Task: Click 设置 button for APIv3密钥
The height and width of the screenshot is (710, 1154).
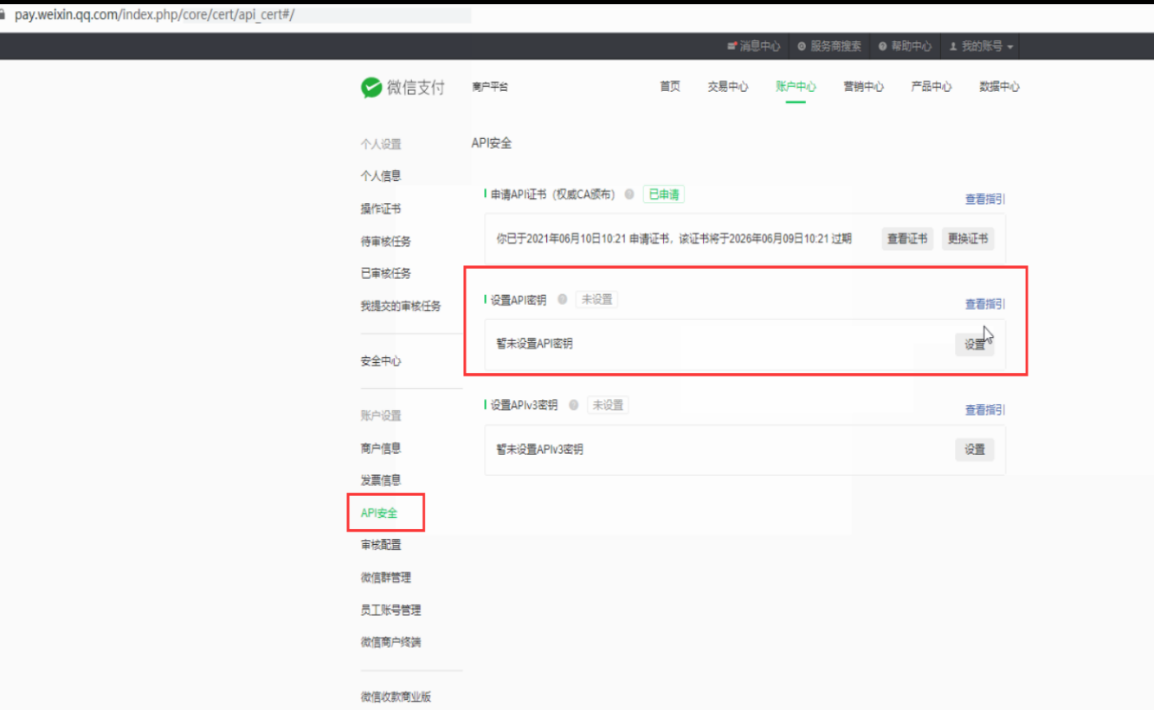Action: pyautogui.click(x=974, y=450)
